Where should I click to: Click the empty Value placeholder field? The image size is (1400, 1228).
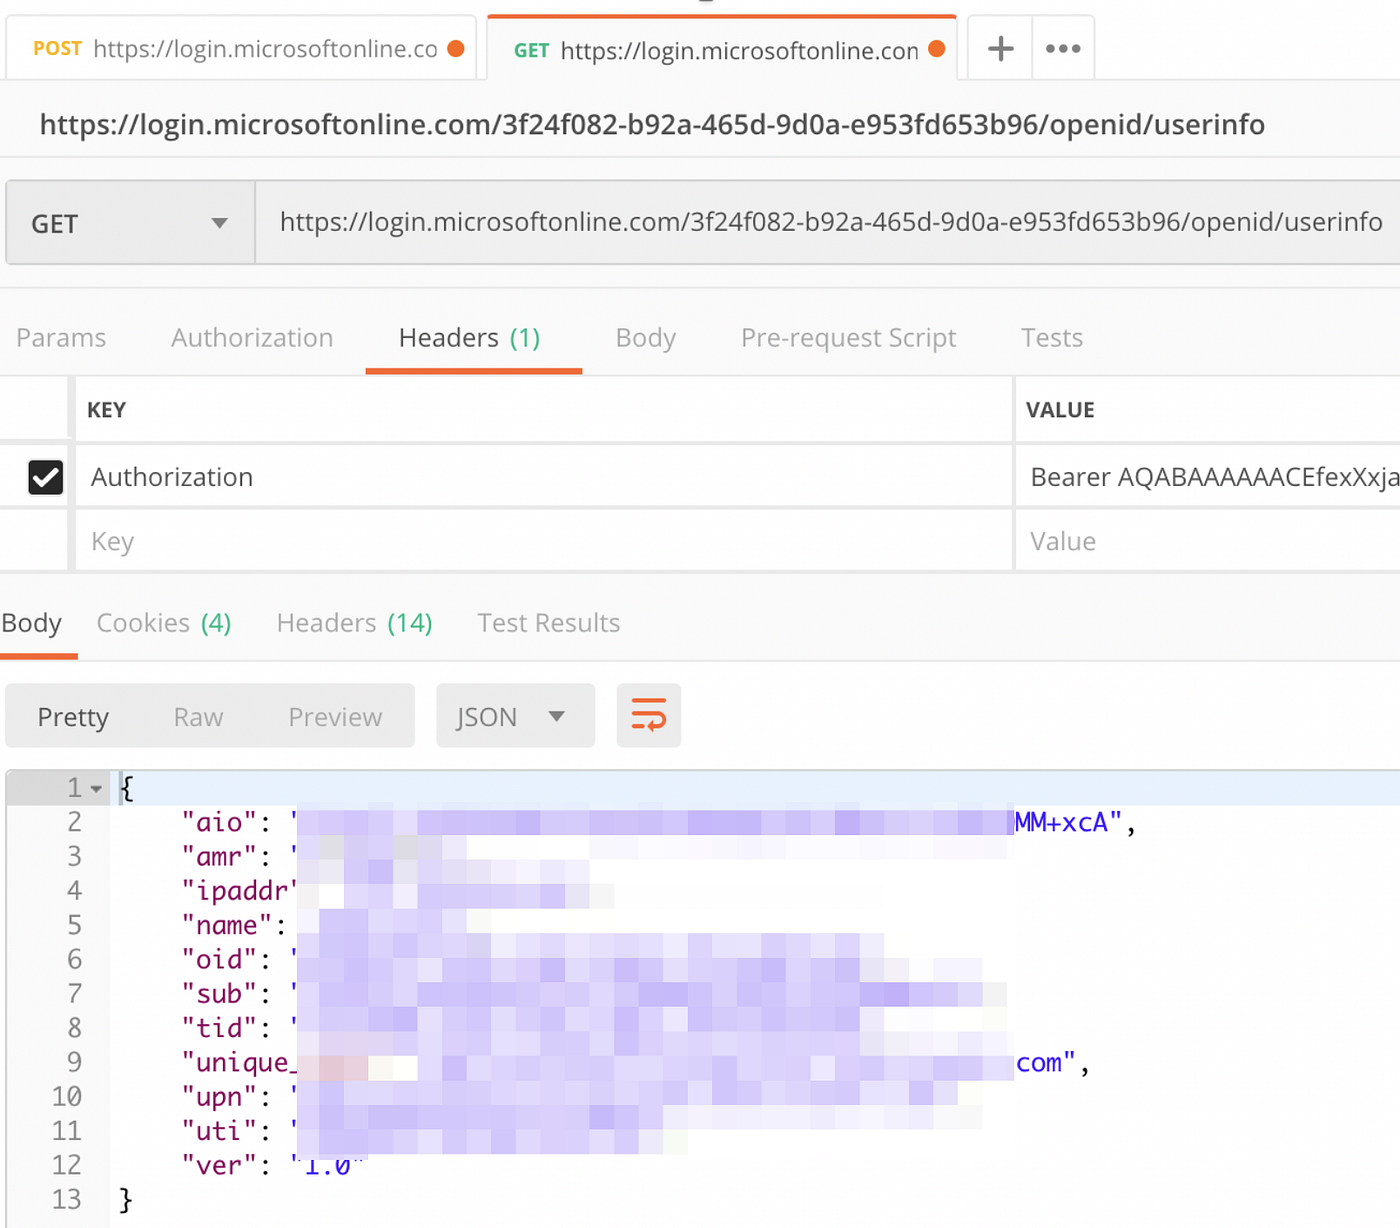coord(1208,541)
